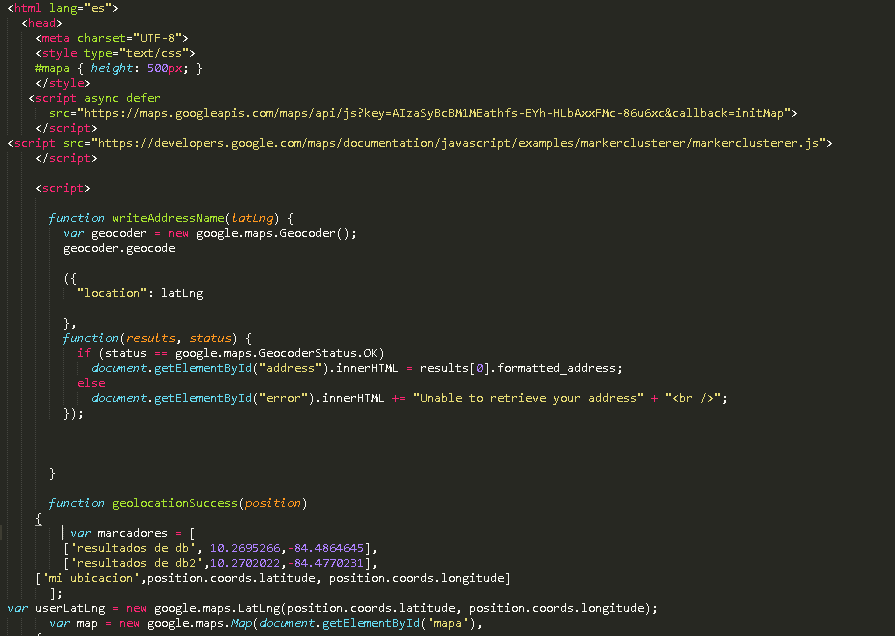Screen dimensions: 895x636
Task: Click the string 'resultados de db'
Action: (133, 548)
